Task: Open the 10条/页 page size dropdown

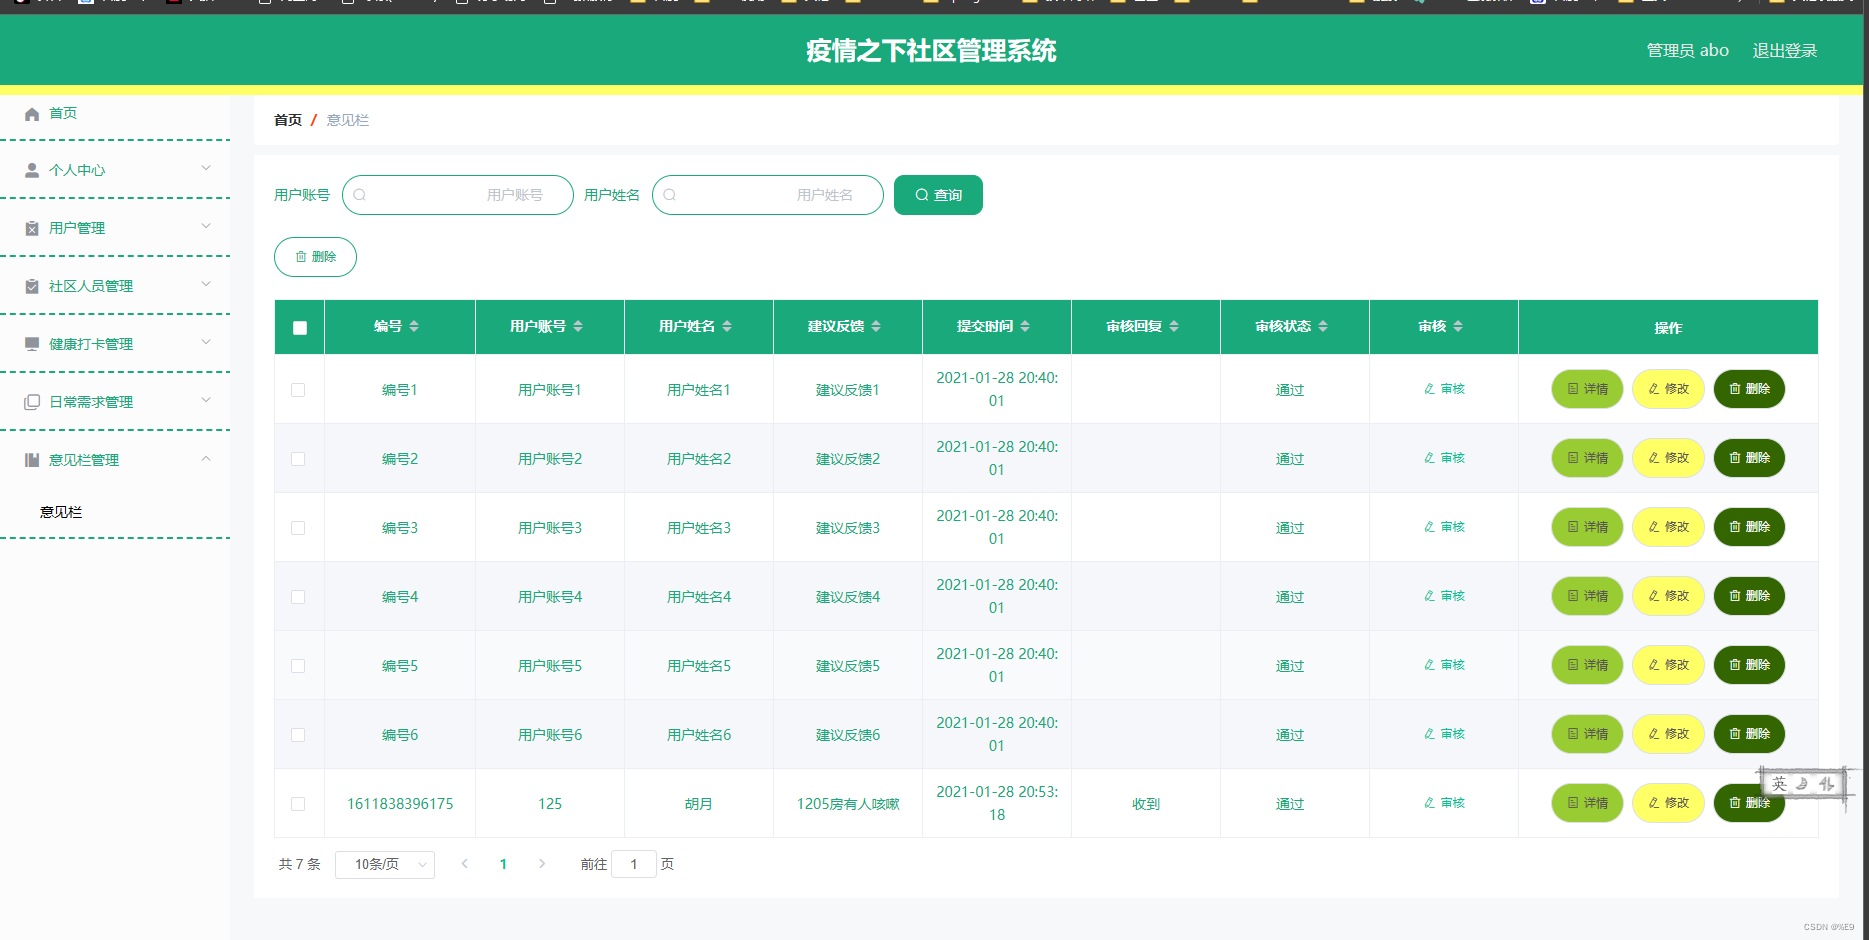Action: pyautogui.click(x=385, y=864)
